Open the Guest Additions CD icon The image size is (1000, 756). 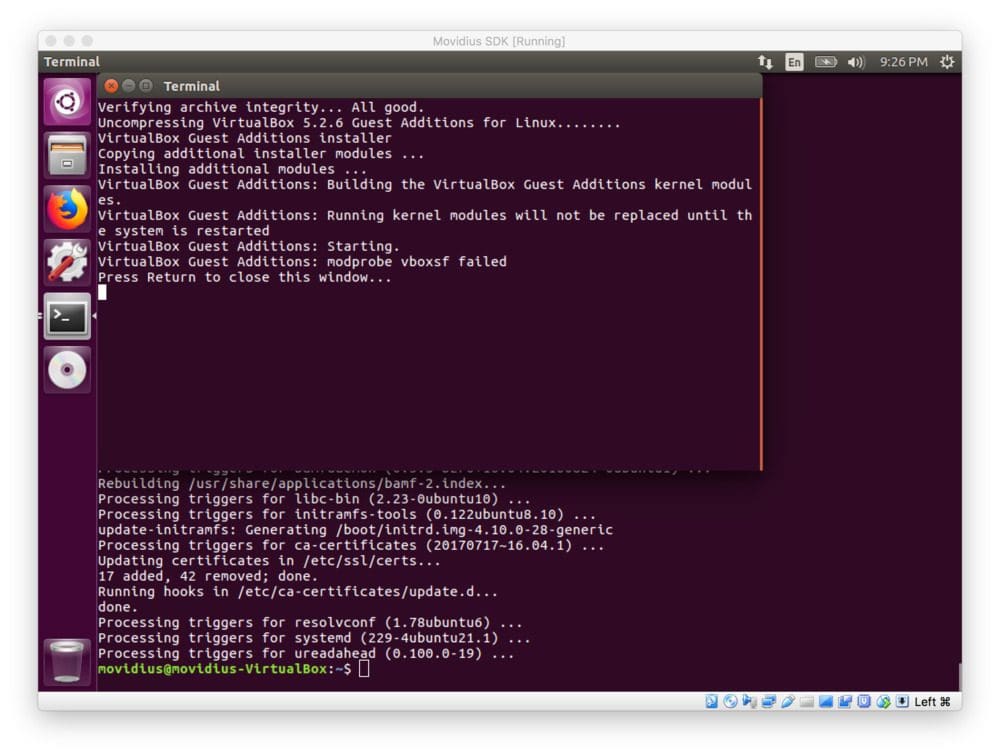click(x=66, y=369)
